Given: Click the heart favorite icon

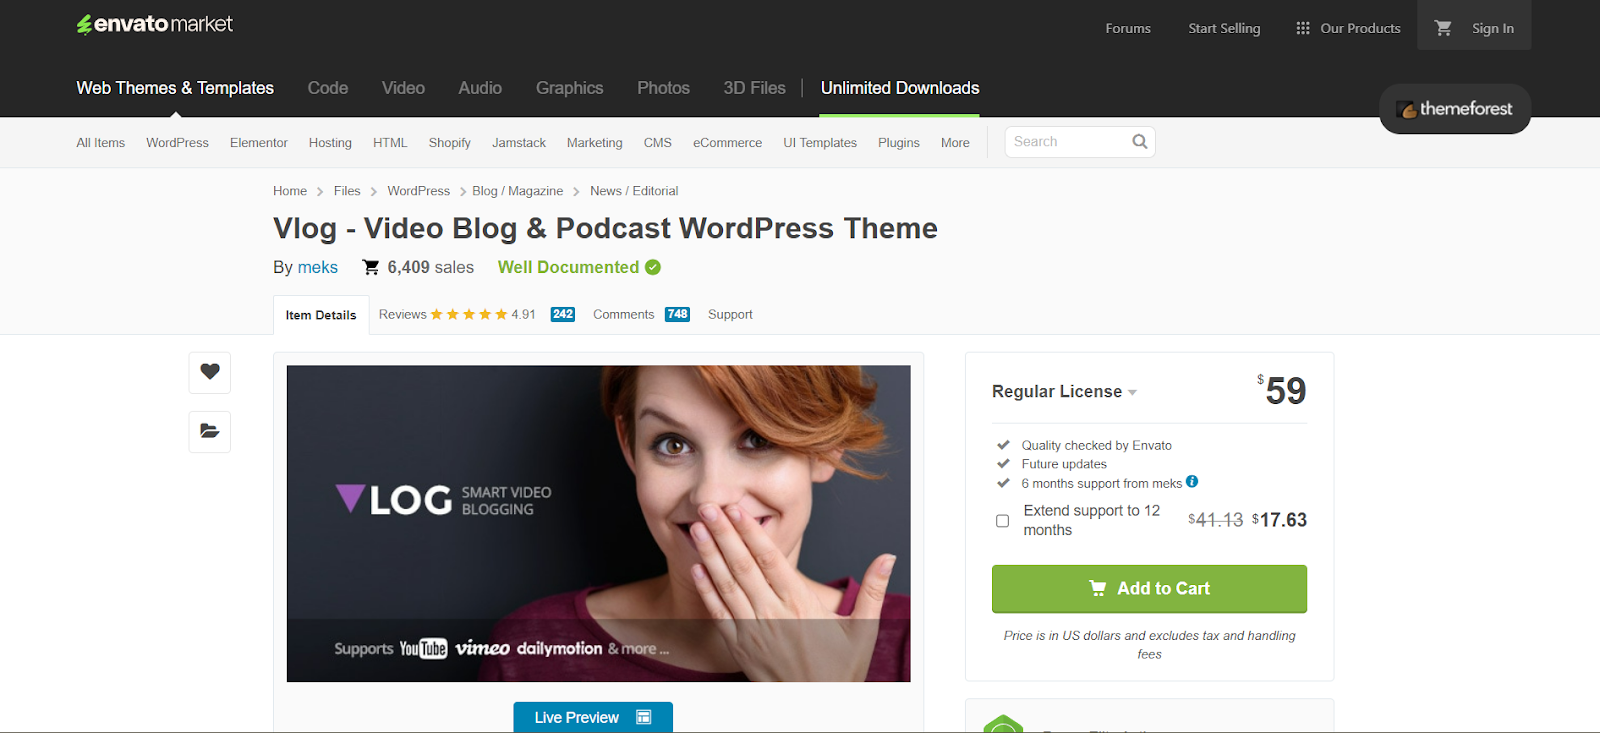Looking at the screenshot, I should (x=210, y=372).
